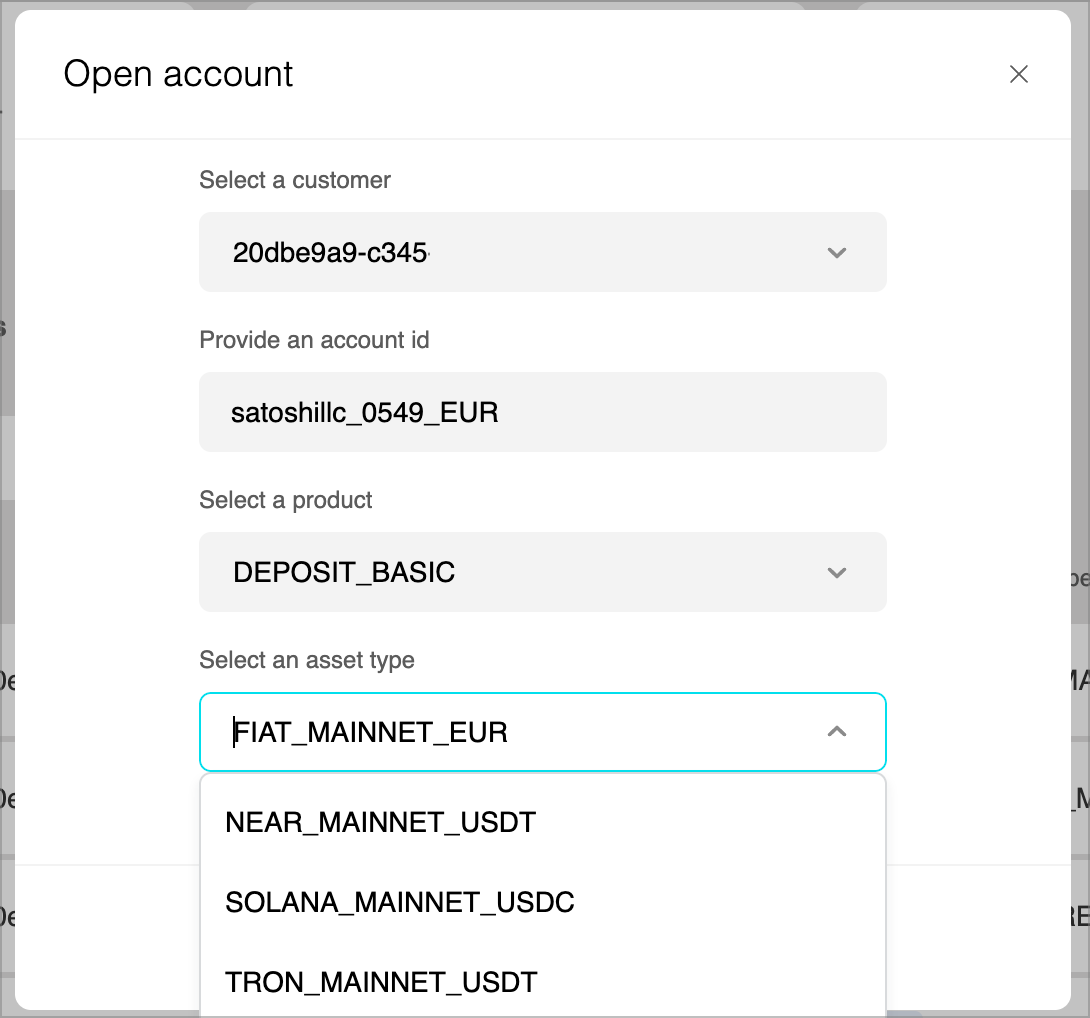Click the 'Select an asset type' label
Image resolution: width=1090 pixels, height=1018 pixels.
click(x=307, y=660)
